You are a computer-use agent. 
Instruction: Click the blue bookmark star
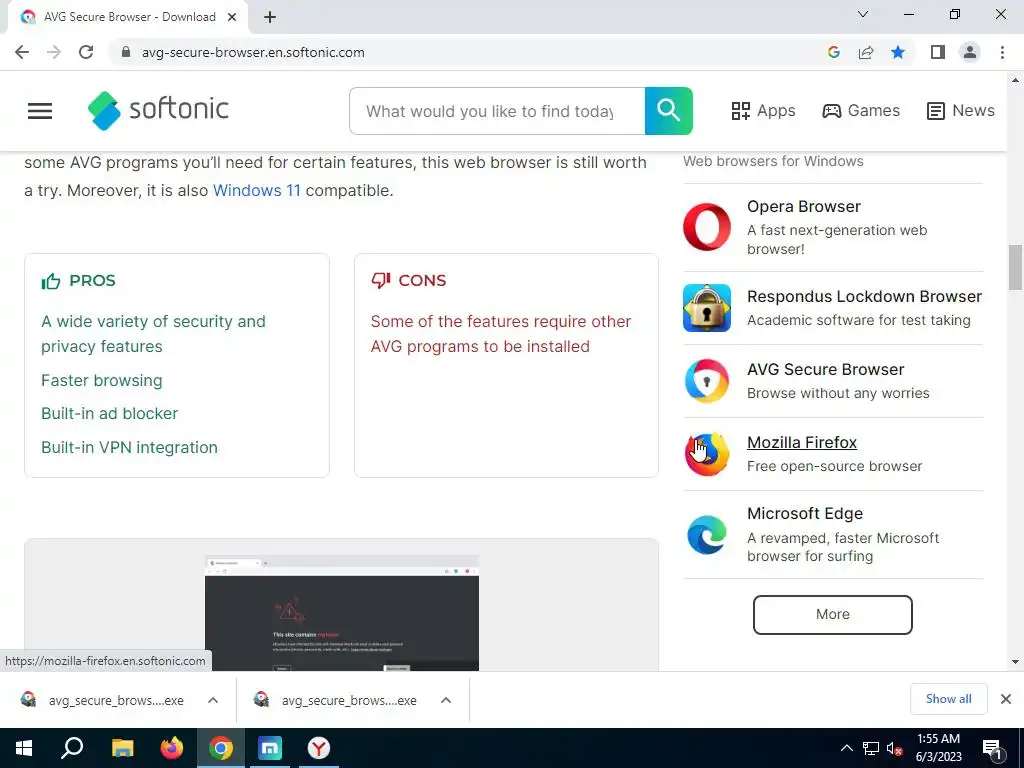pyautogui.click(x=898, y=52)
